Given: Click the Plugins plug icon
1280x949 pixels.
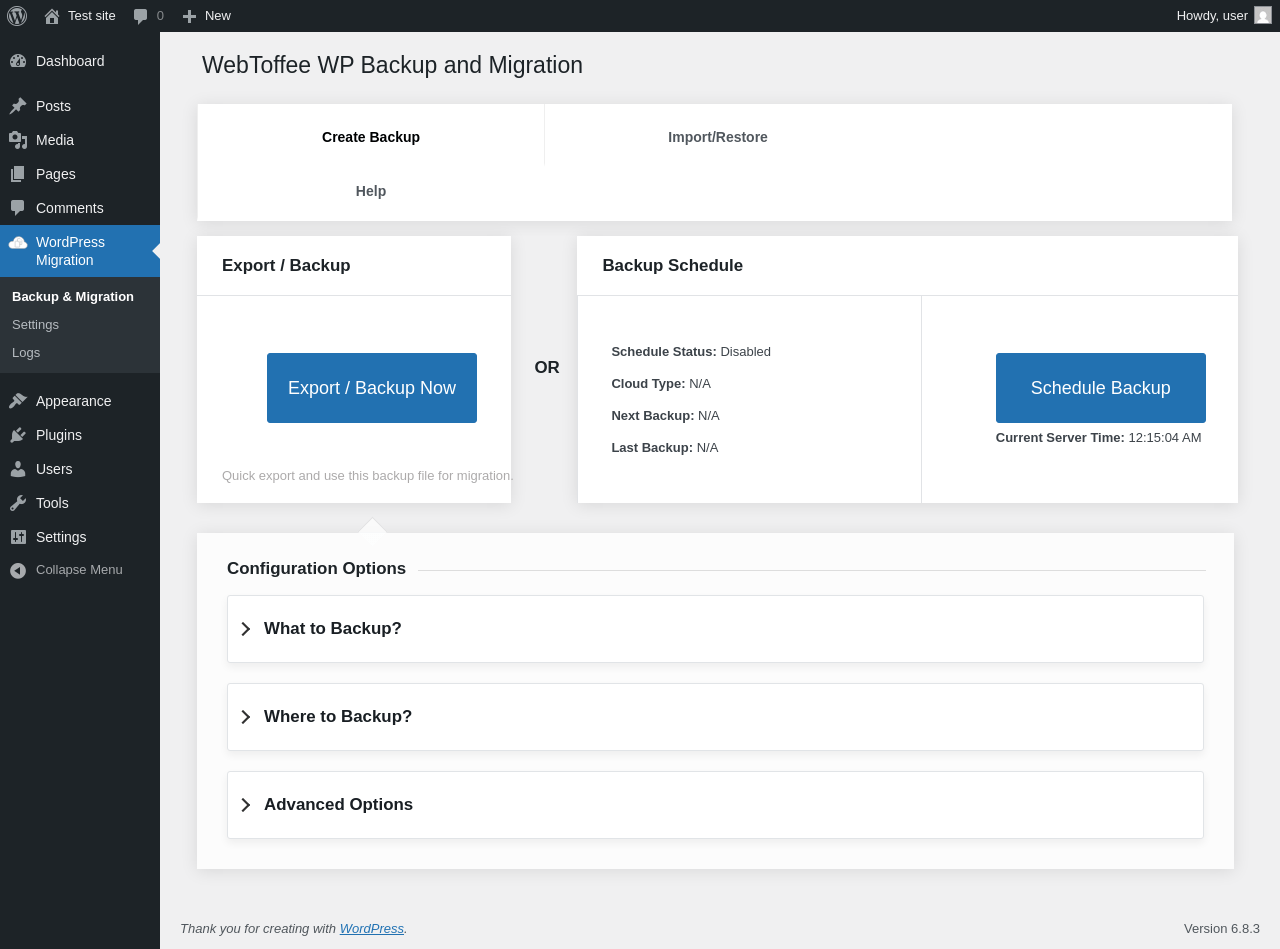Looking at the screenshot, I should [18, 435].
